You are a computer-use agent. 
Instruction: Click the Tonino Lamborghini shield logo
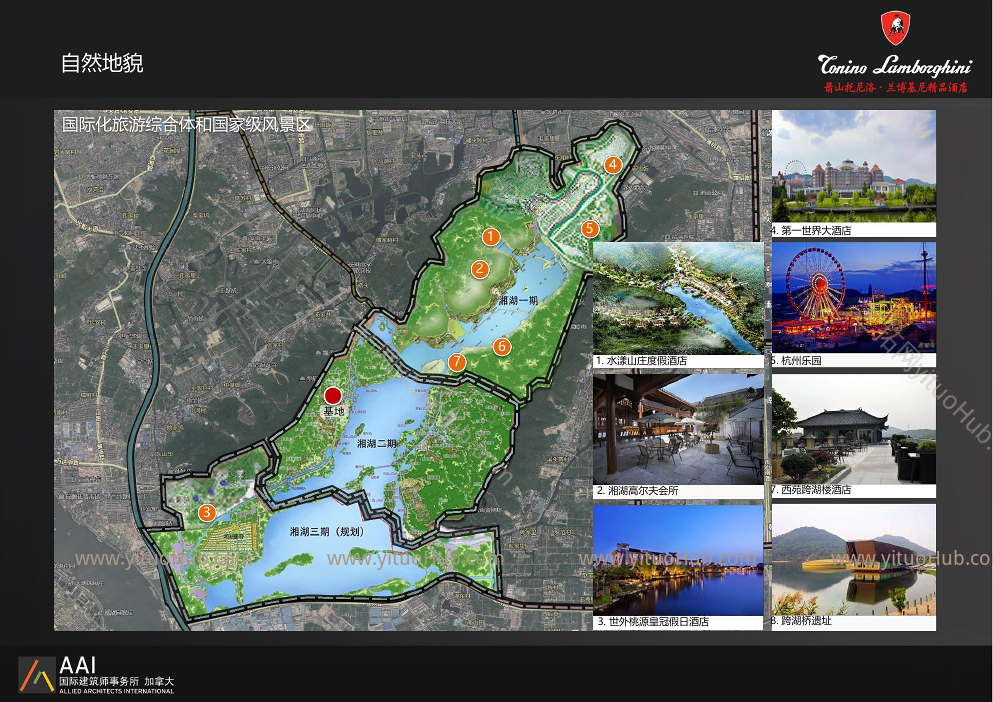895,29
